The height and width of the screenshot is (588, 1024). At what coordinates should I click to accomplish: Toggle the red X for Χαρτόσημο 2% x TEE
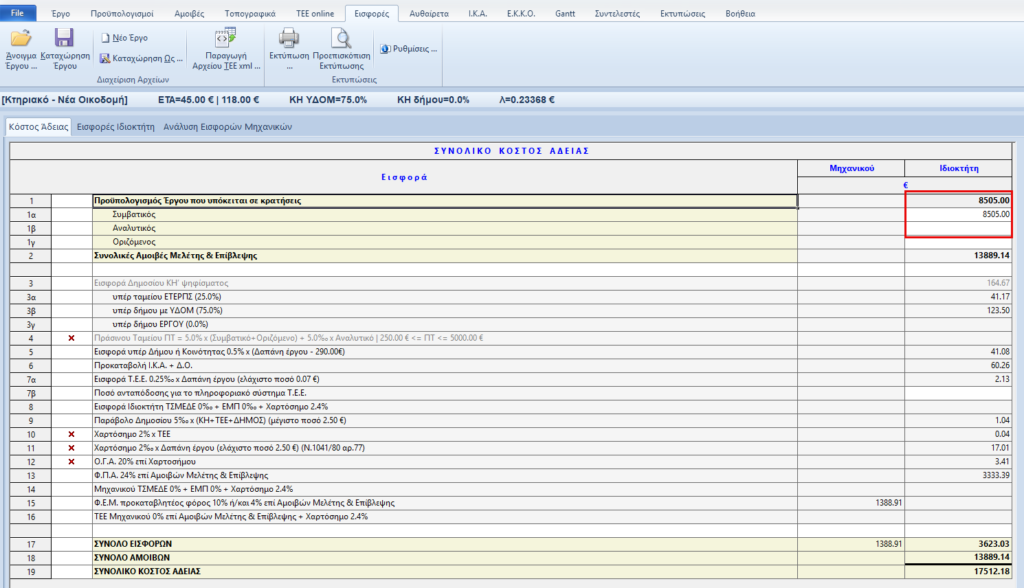click(71, 435)
